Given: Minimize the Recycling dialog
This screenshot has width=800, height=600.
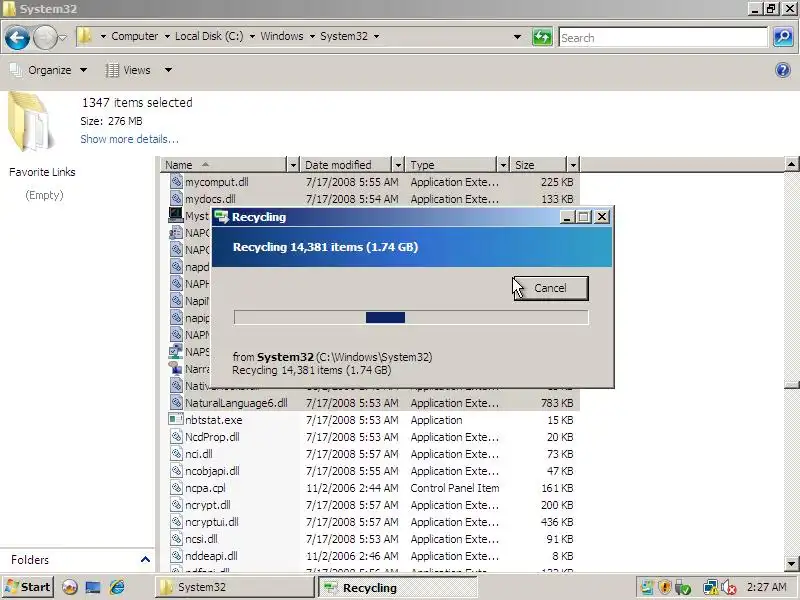Looking at the screenshot, I should coord(567,217).
